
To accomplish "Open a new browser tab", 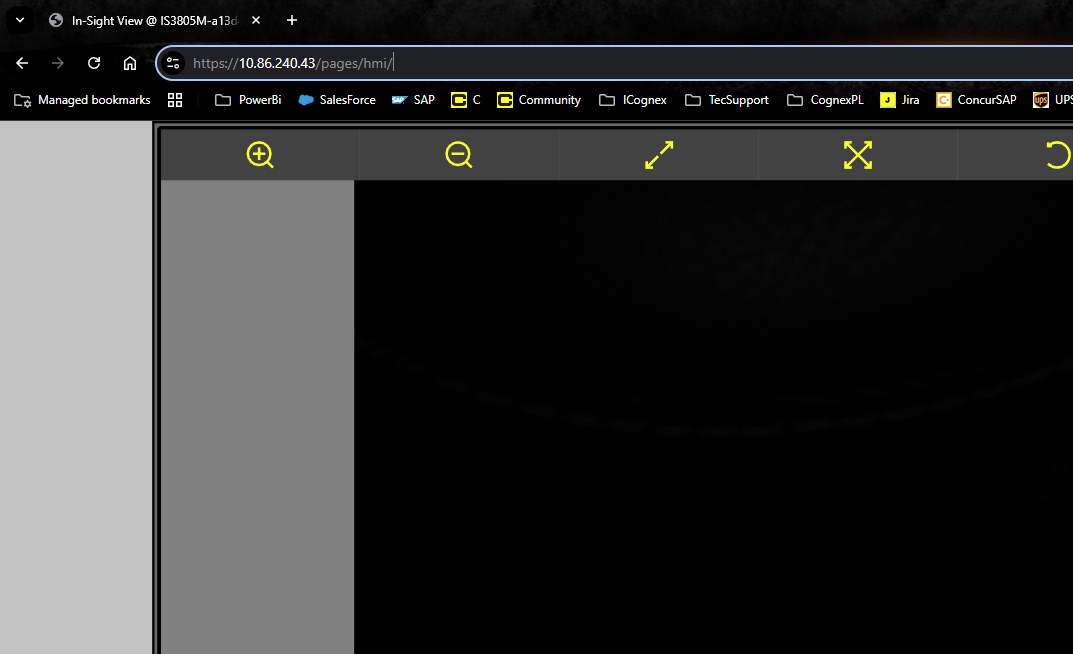I will coord(292,21).
